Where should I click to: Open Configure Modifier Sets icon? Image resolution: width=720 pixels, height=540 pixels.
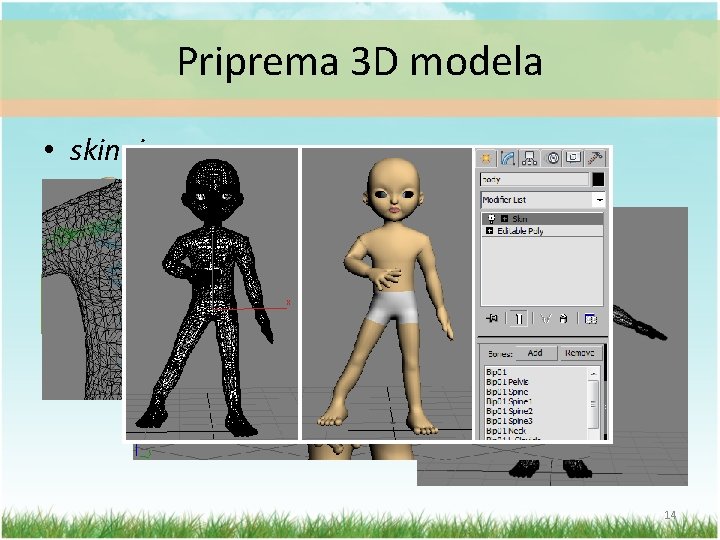click(x=591, y=318)
